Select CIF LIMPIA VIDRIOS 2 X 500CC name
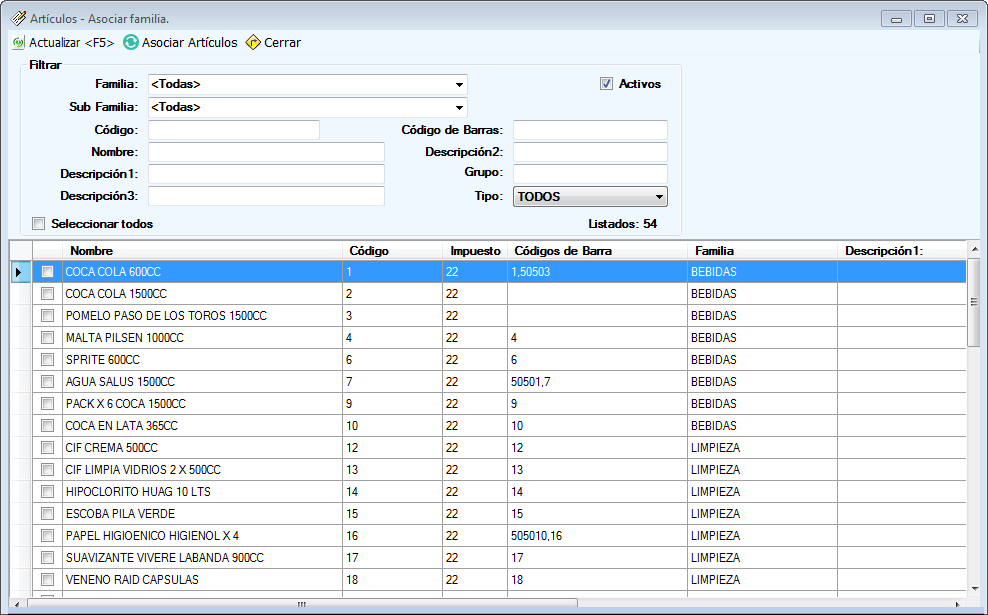988x615 pixels. tap(143, 470)
